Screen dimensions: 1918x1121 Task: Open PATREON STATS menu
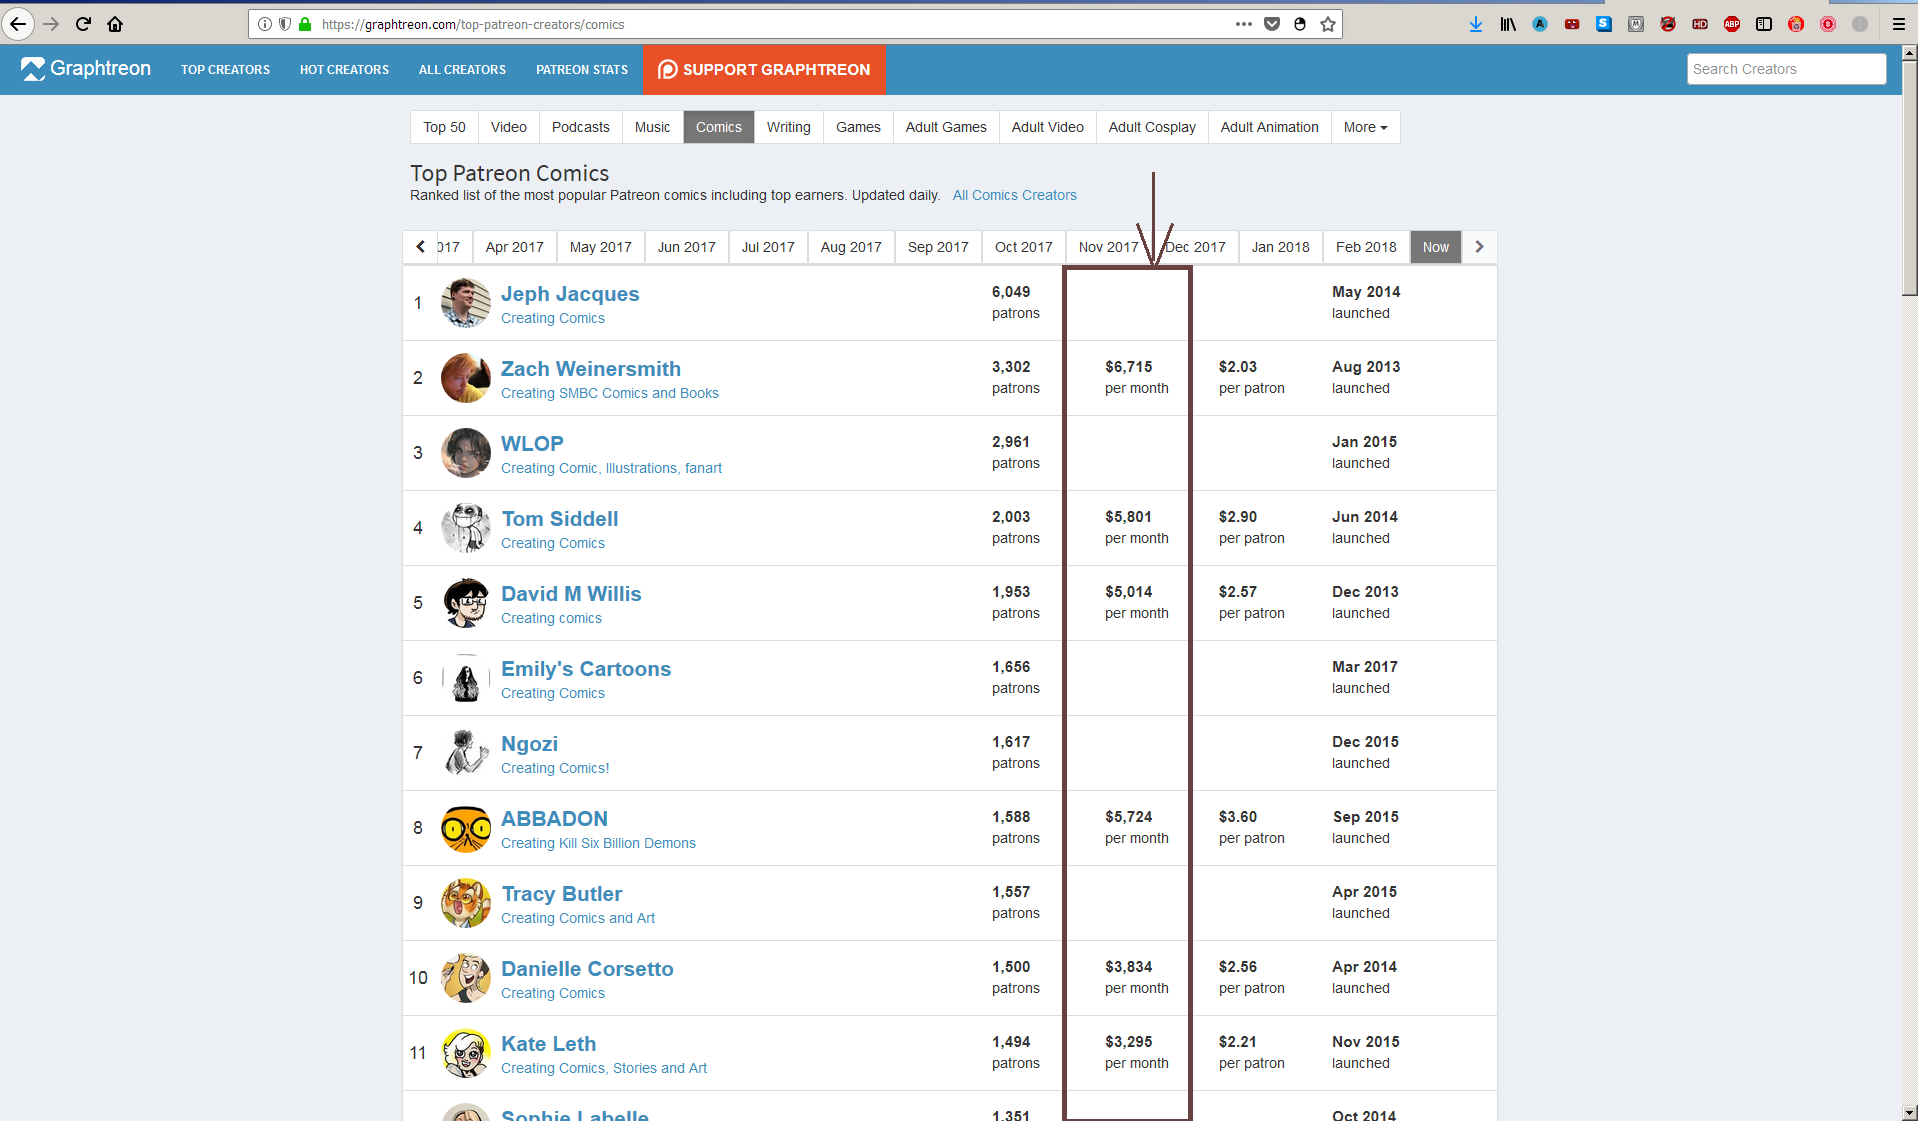pyautogui.click(x=582, y=70)
